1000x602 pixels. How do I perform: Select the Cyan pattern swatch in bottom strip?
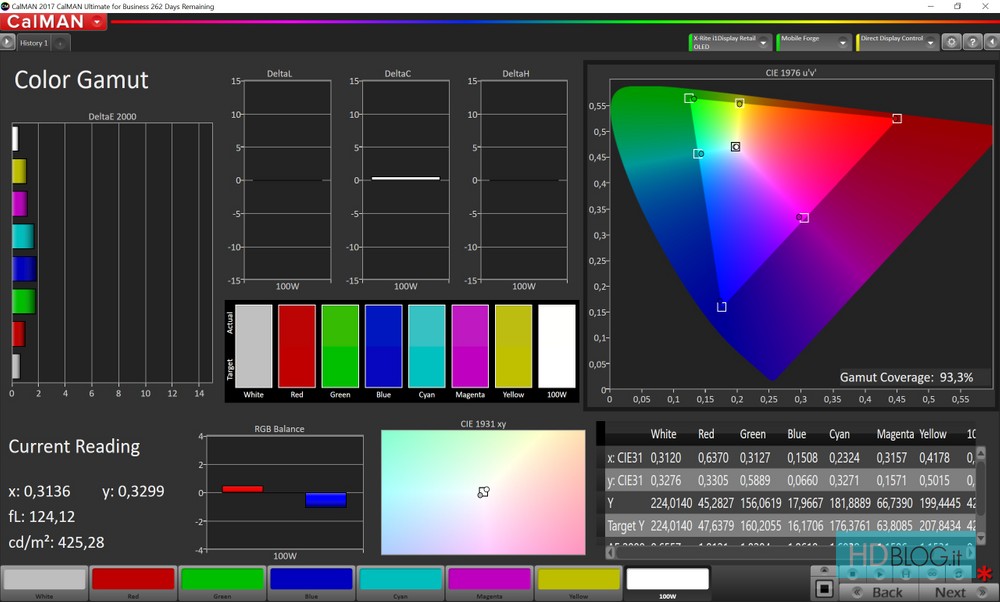point(401,583)
